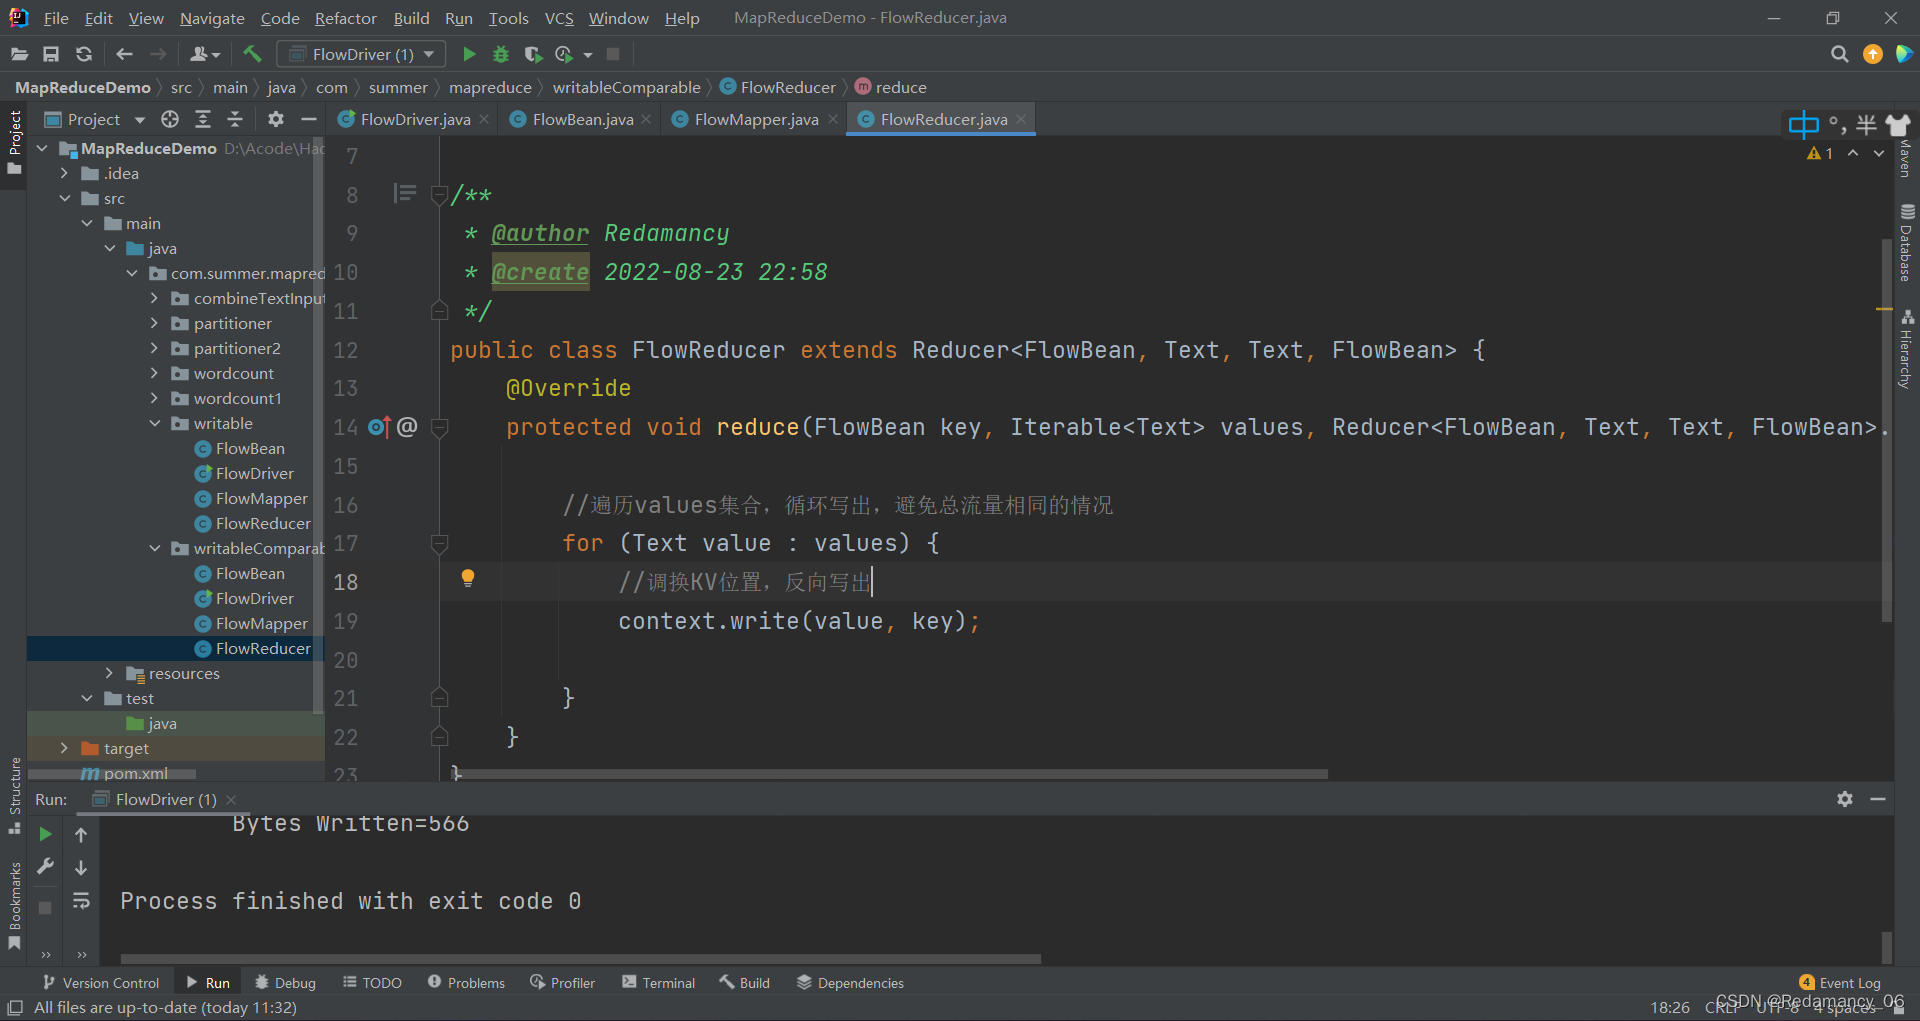This screenshot has height=1021, width=1920.
Task: Click scroll up arrow in Run console
Action: (x=81, y=834)
